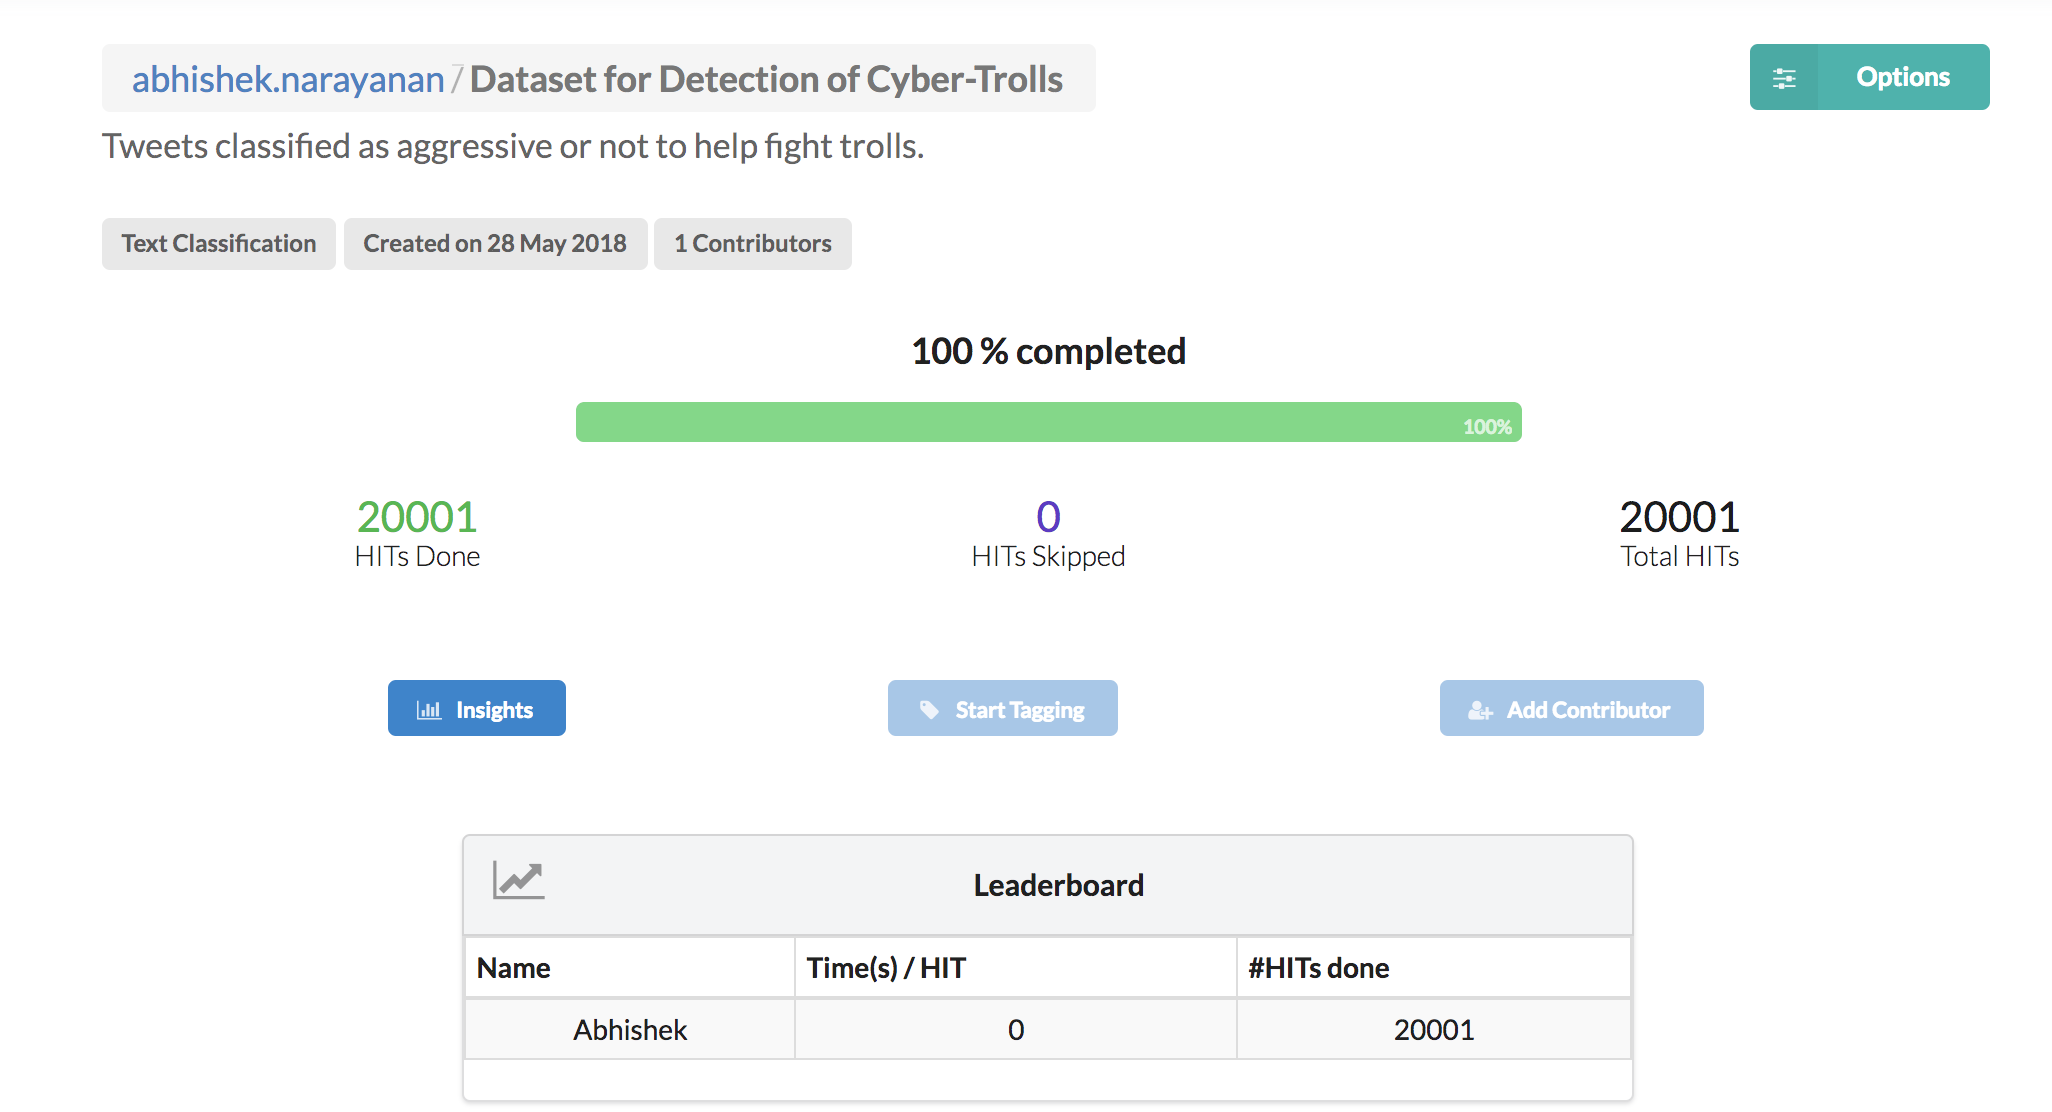Click the Created on 28 May 2018 badge
The image size is (2052, 1112).
(495, 243)
